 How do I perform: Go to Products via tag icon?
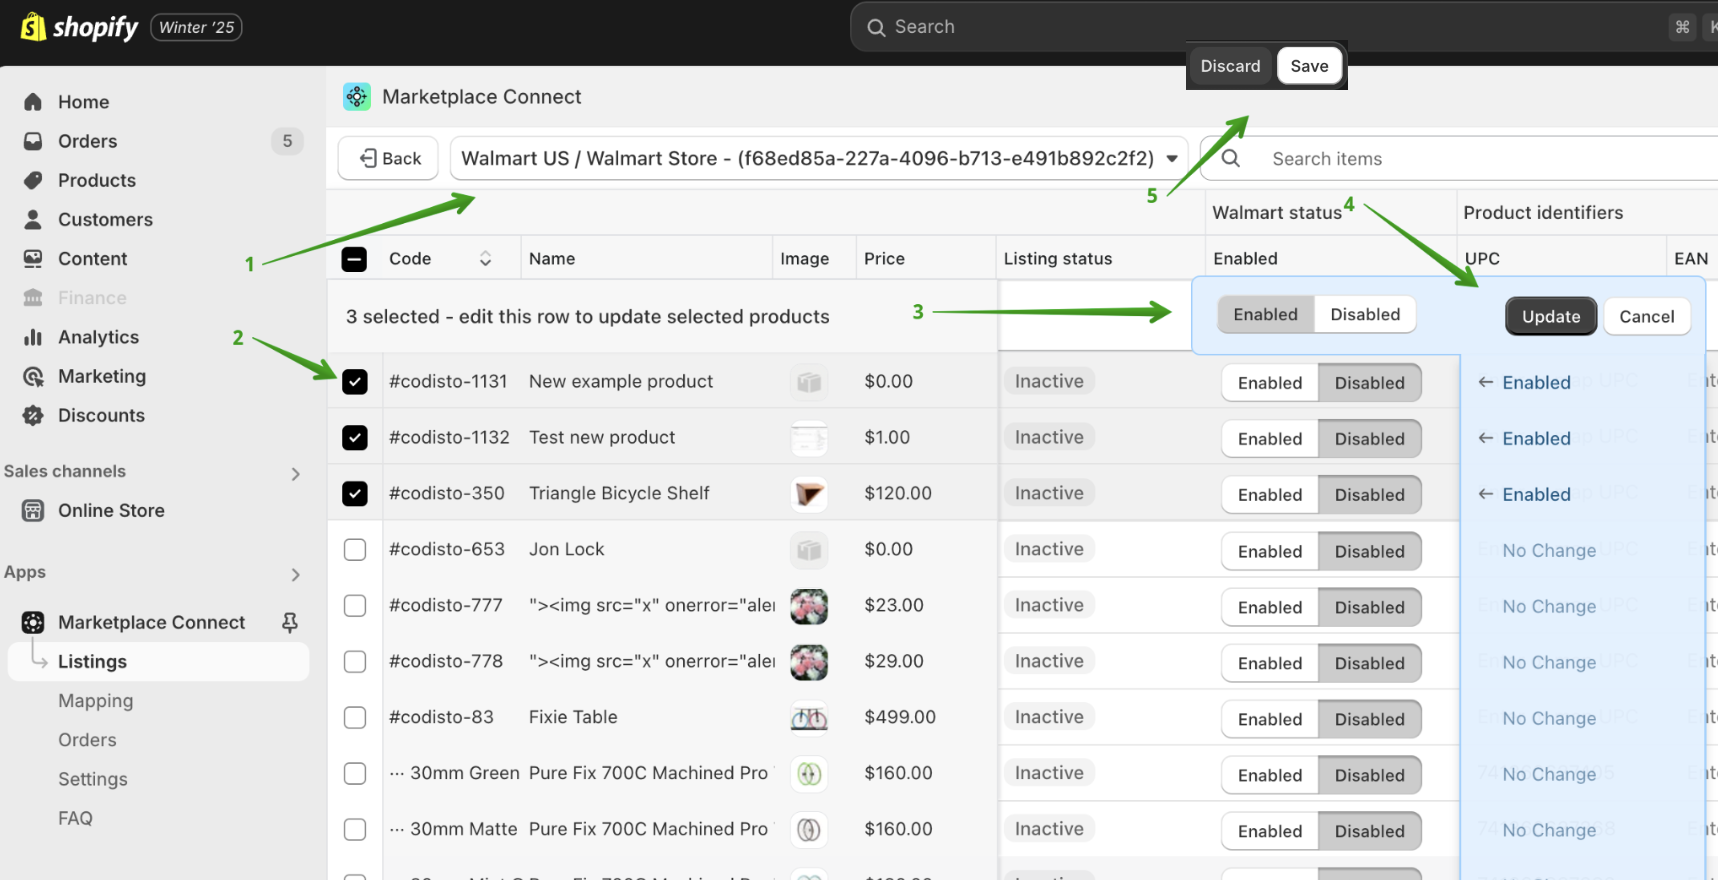[33, 180]
